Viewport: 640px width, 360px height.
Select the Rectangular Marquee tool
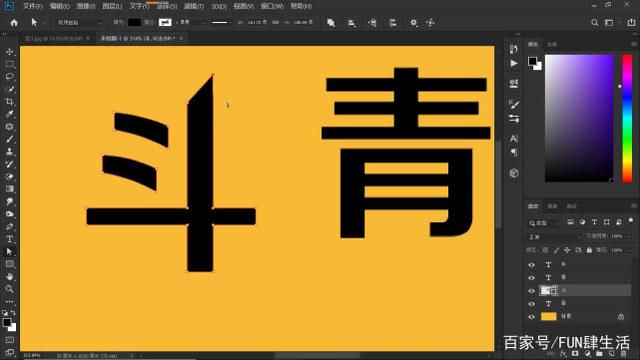9,64
